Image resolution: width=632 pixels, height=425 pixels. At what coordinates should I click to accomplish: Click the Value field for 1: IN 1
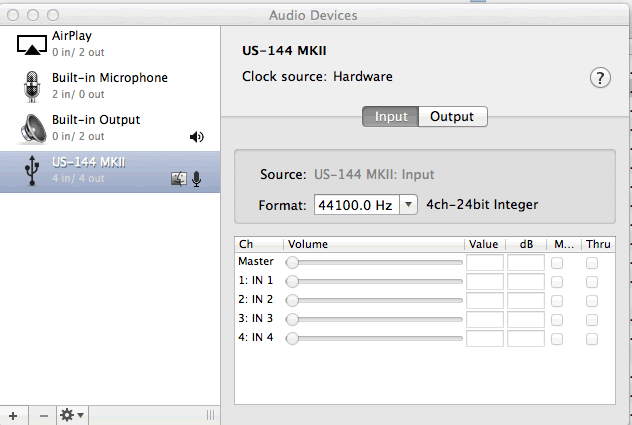(485, 282)
